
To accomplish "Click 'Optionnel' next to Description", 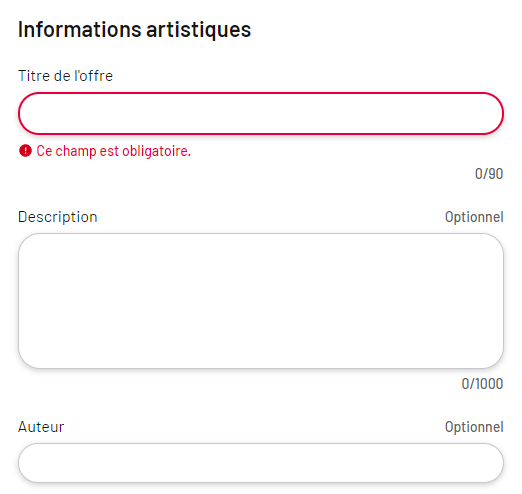I will [x=474, y=217].
